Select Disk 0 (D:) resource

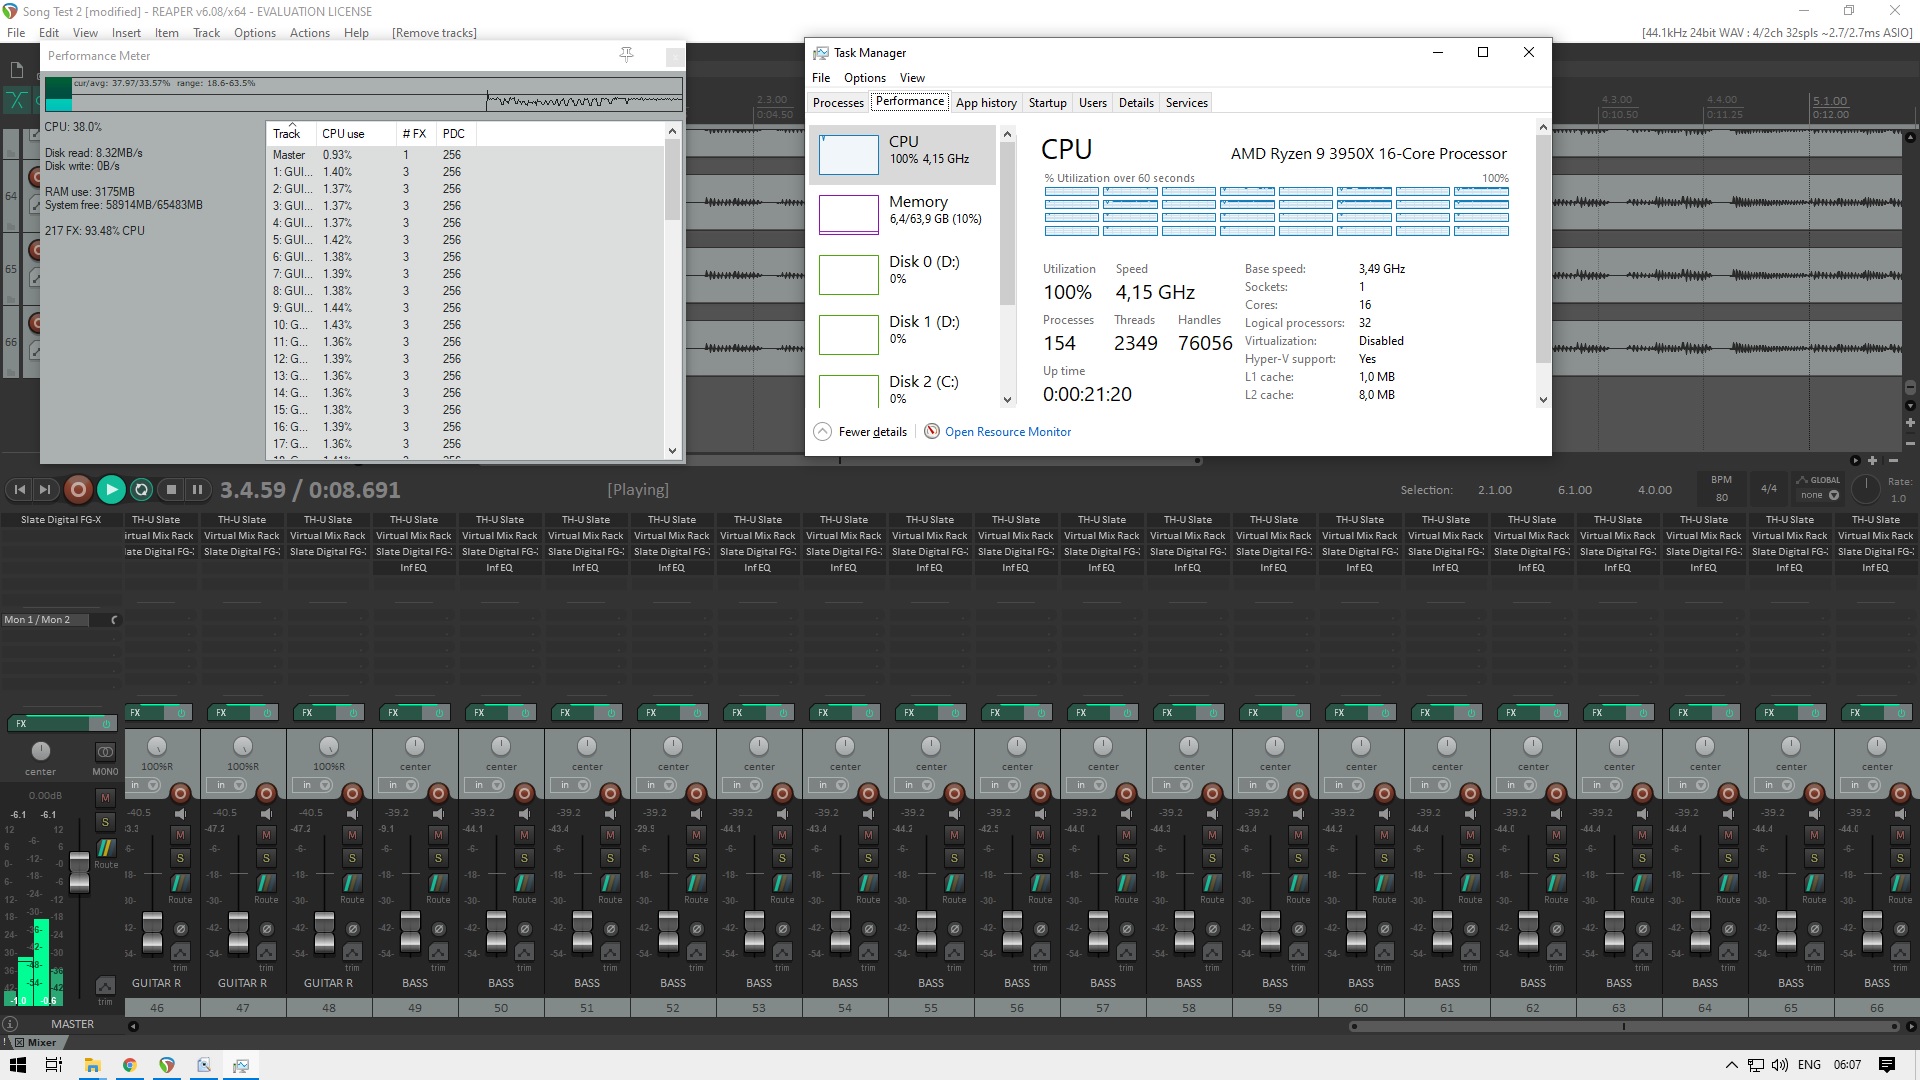point(902,273)
